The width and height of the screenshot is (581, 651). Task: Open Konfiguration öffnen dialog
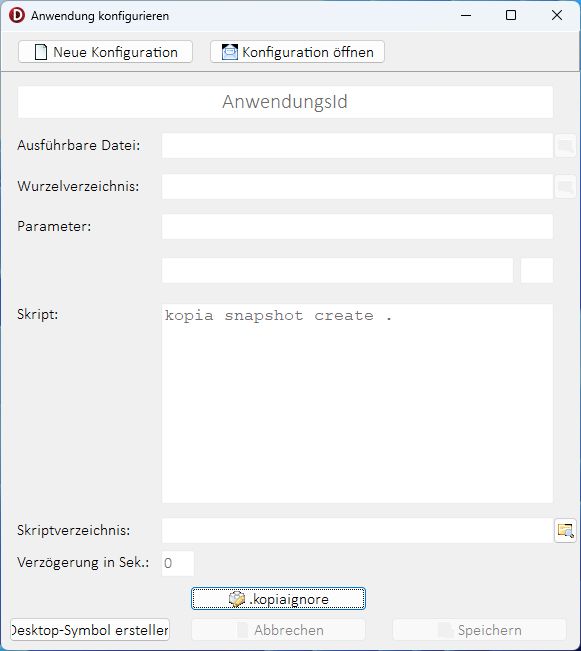(297, 52)
